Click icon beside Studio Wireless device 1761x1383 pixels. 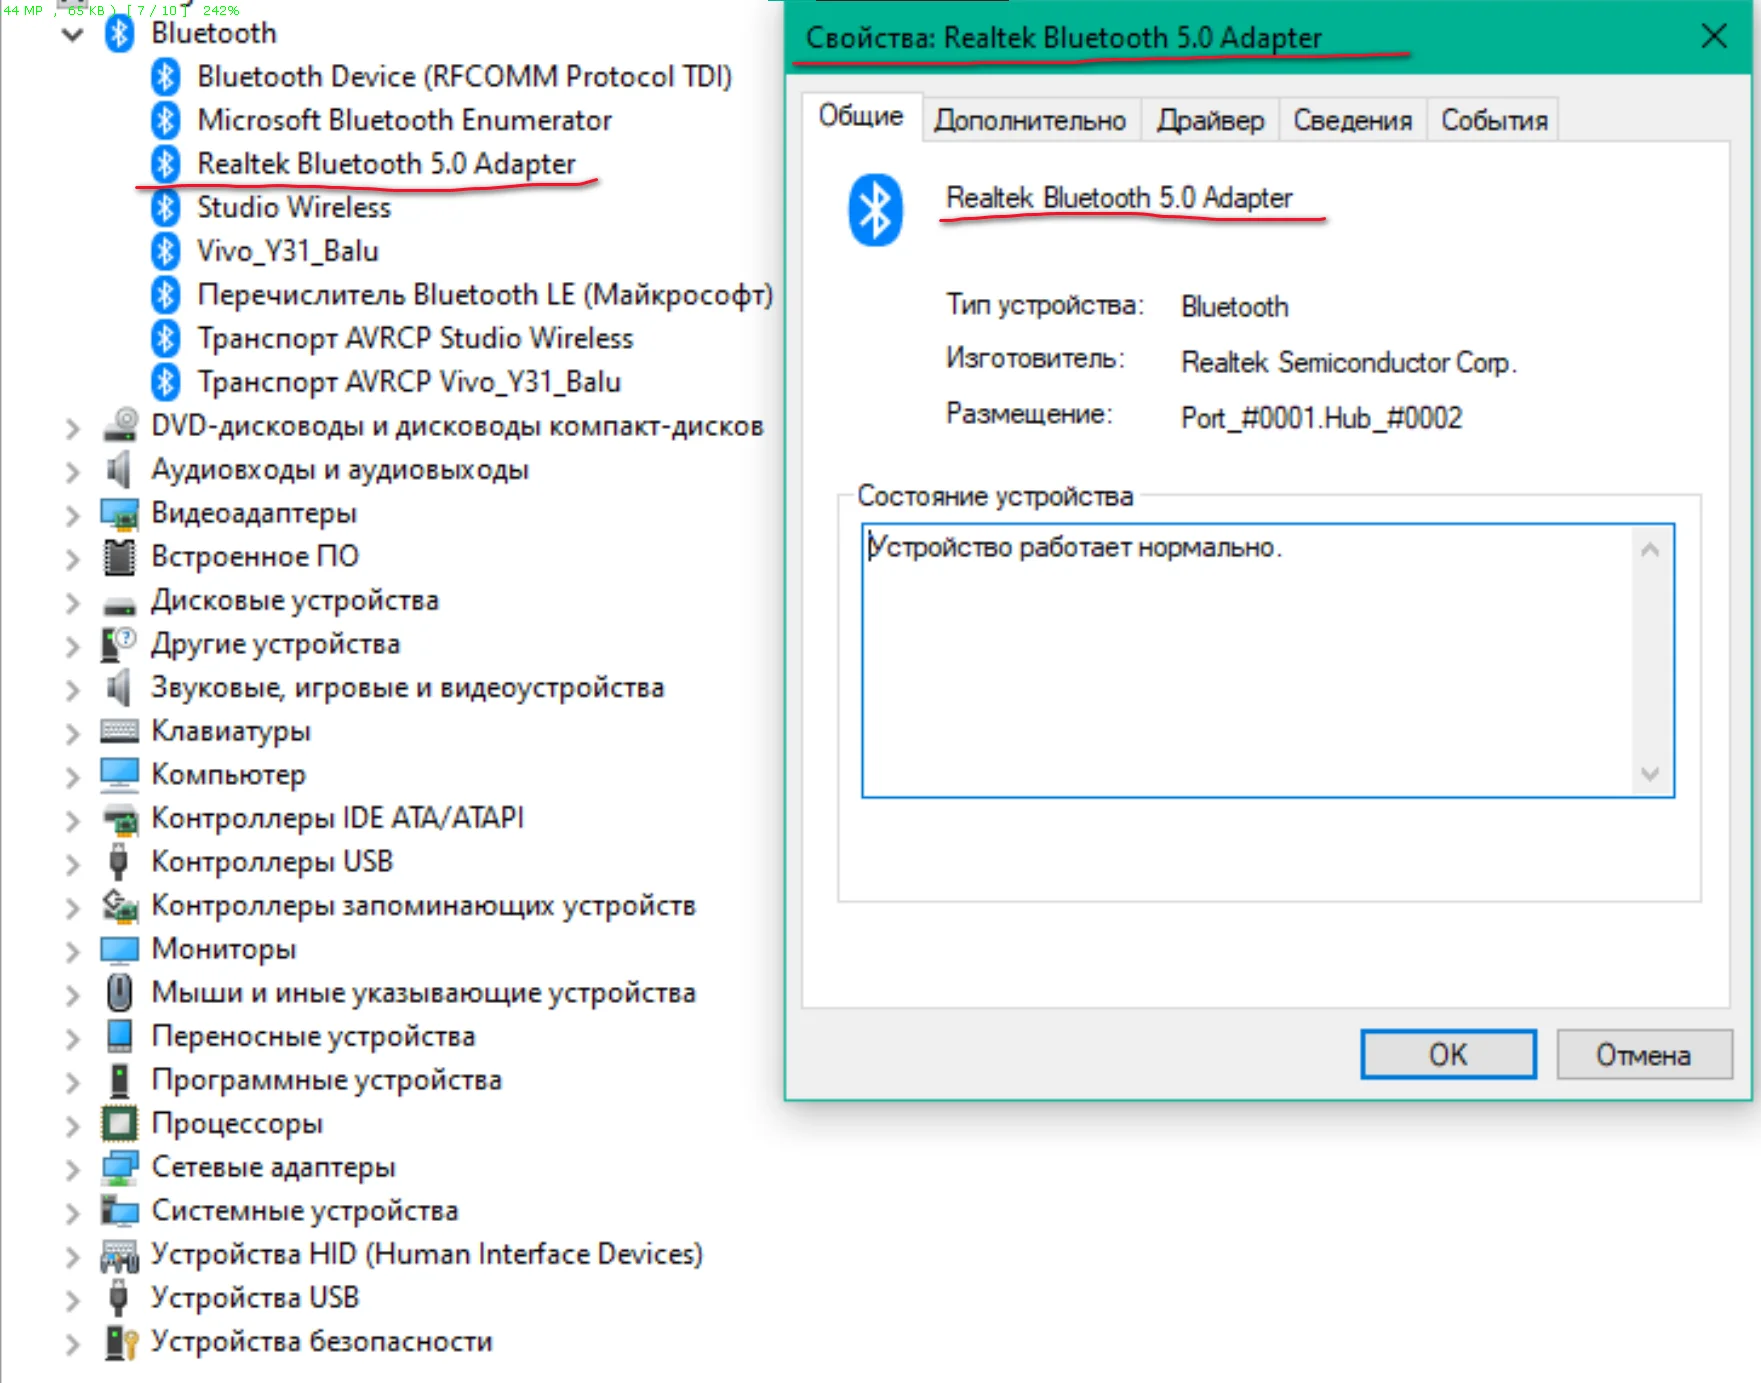(x=165, y=208)
